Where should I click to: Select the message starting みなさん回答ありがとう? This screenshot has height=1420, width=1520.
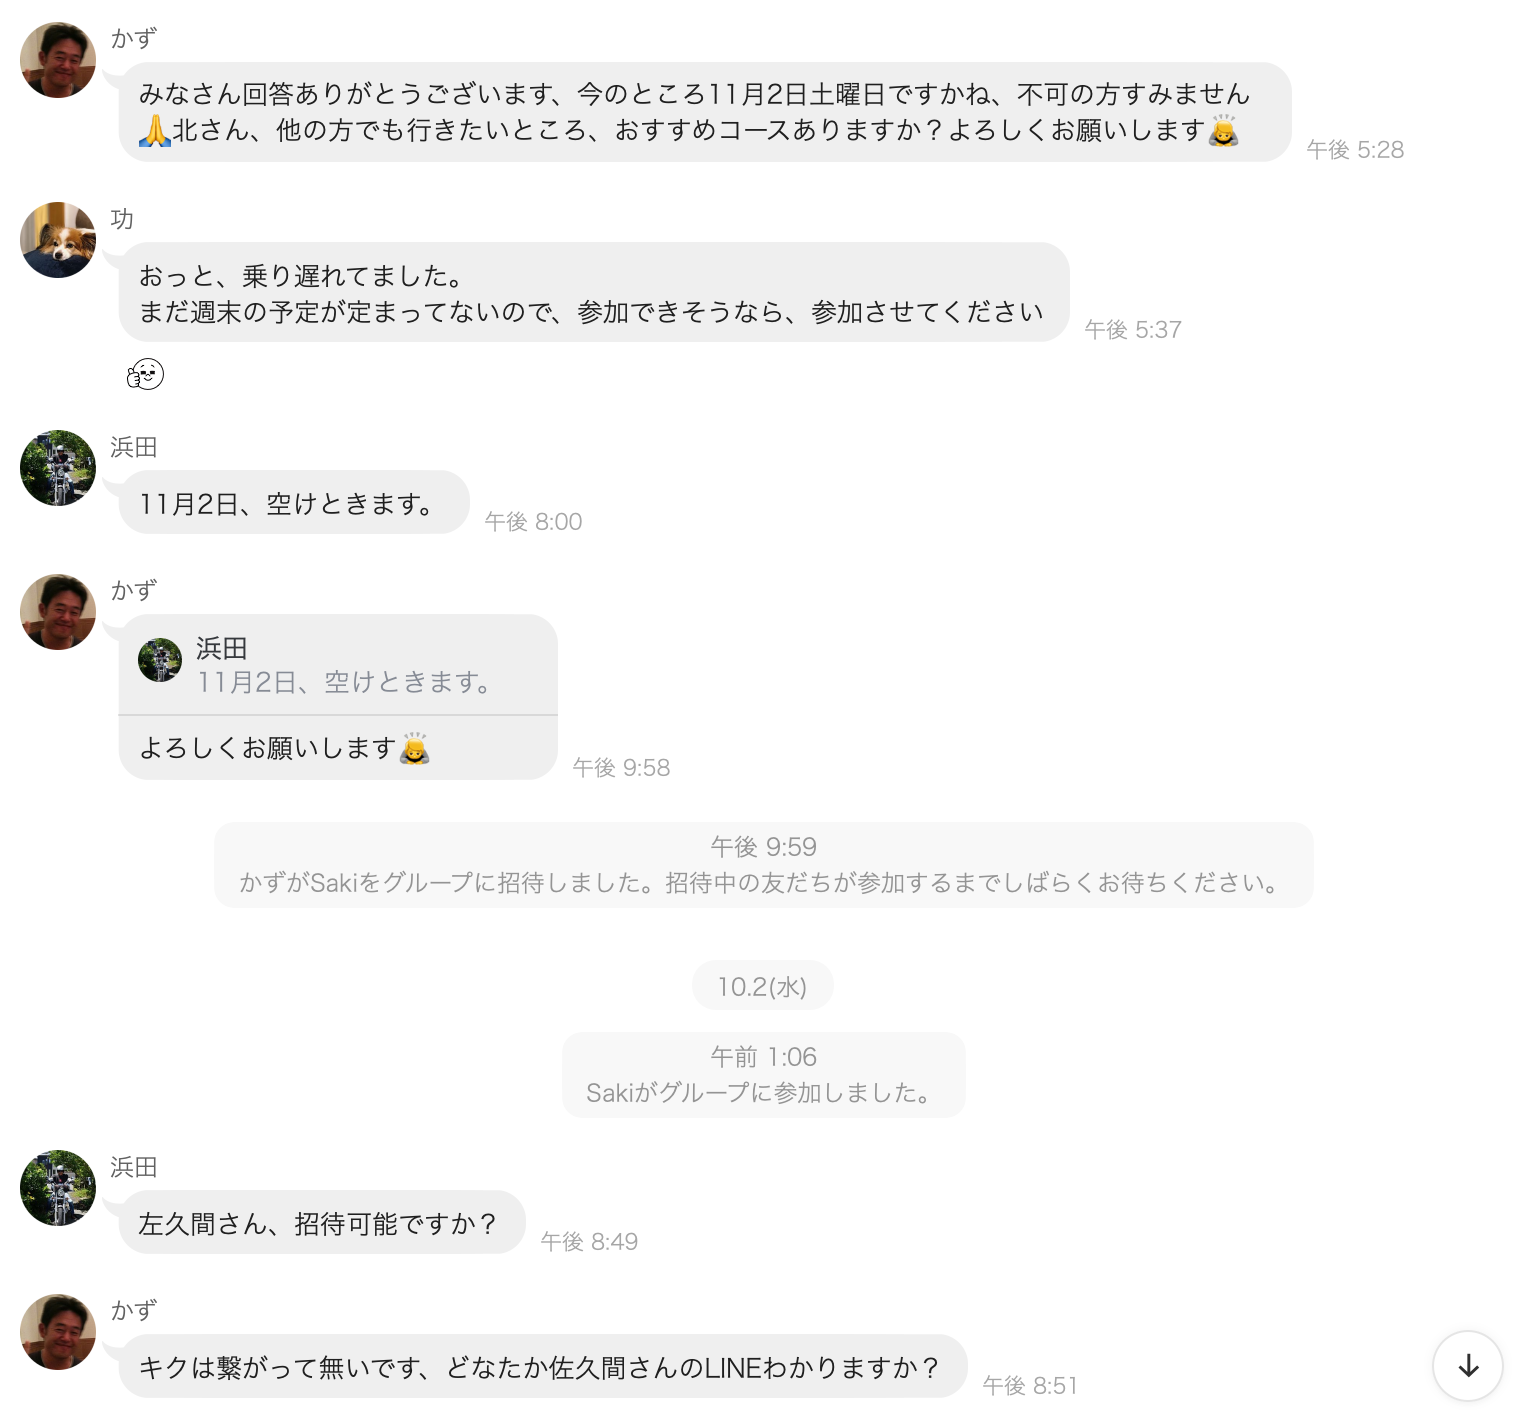tap(705, 112)
